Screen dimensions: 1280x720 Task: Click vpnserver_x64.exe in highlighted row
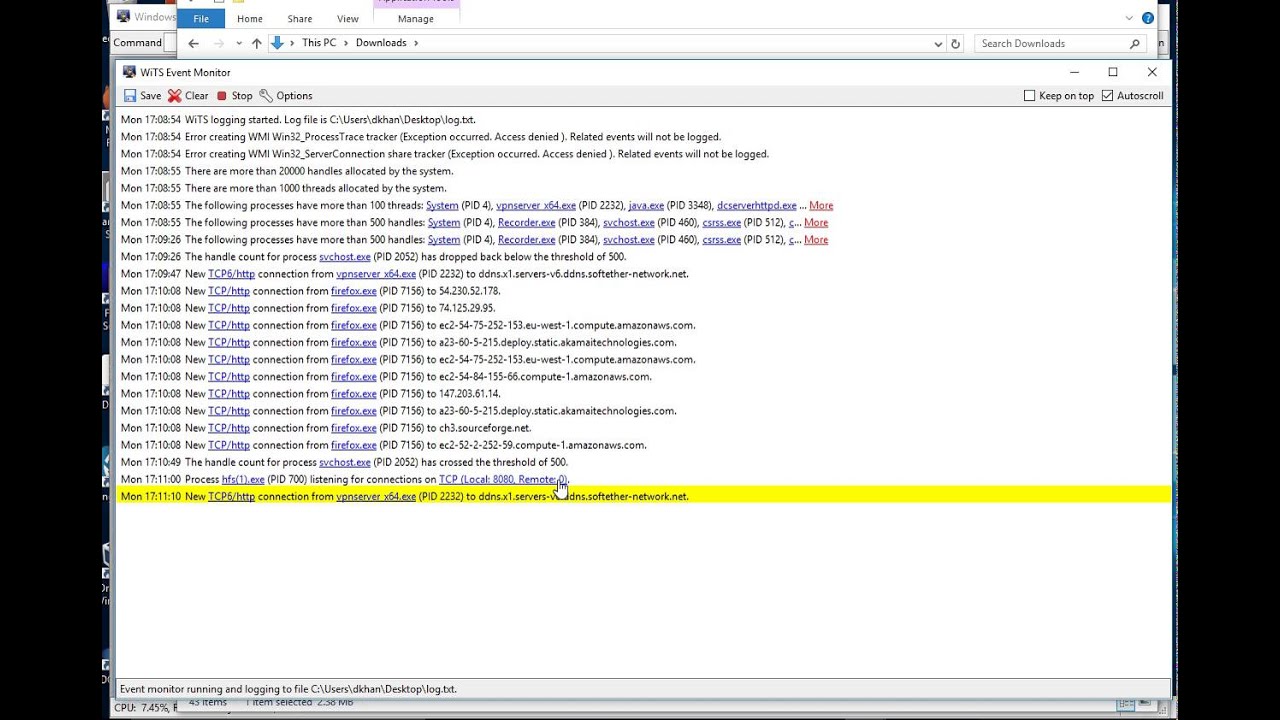(376, 497)
